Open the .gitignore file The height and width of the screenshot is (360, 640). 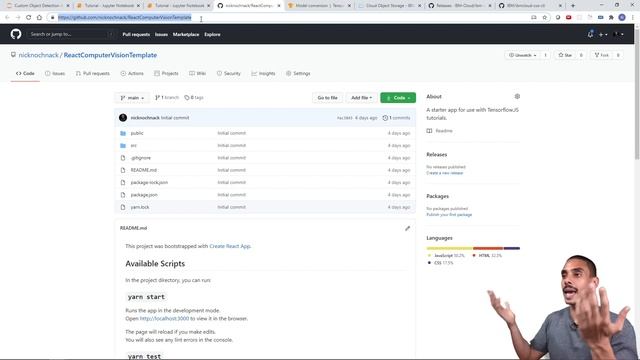click(x=140, y=158)
